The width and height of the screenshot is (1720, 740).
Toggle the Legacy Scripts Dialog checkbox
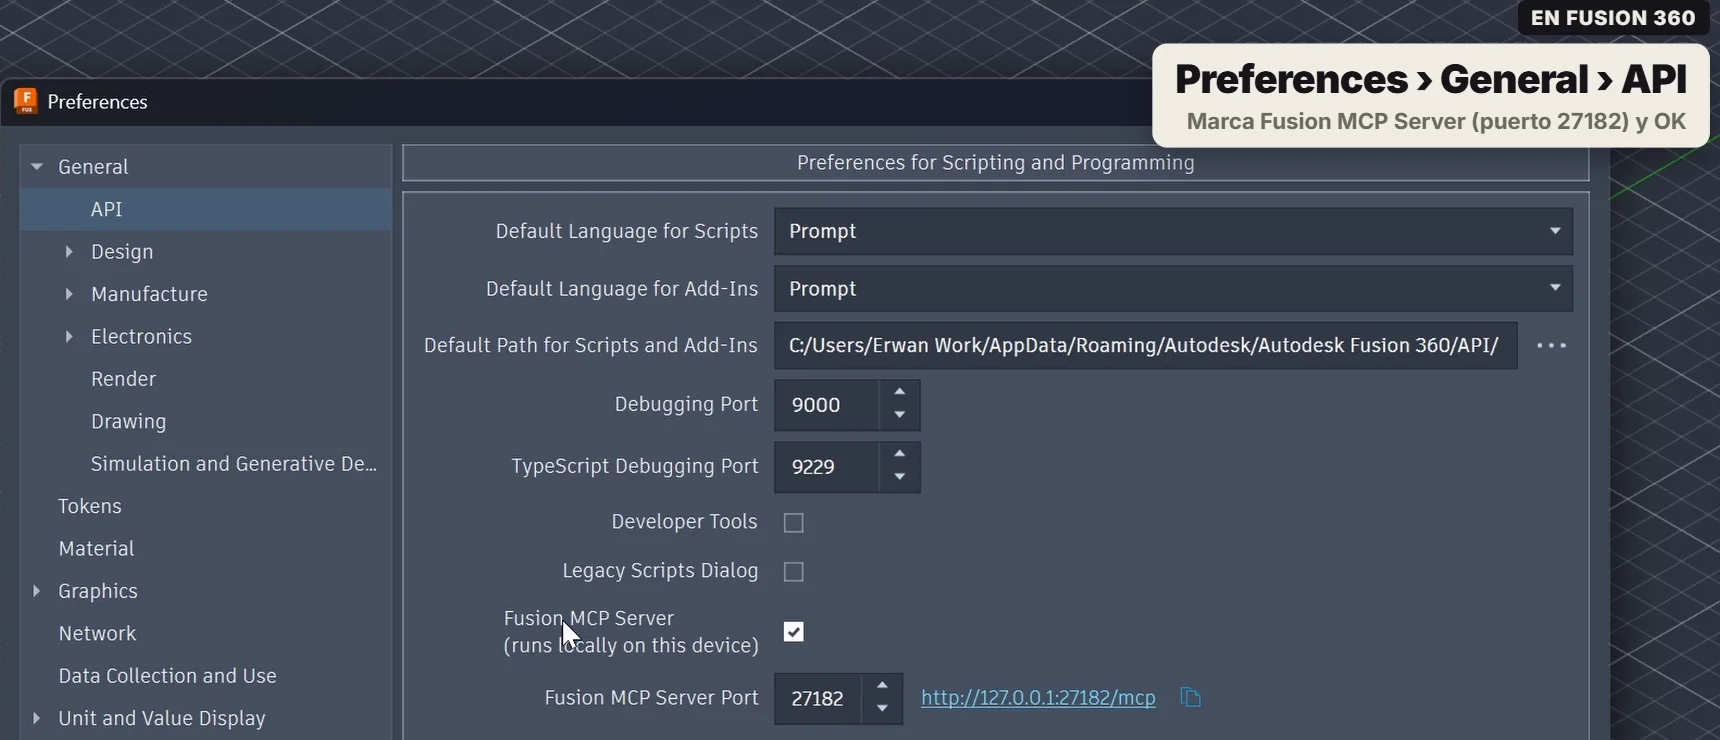tap(794, 572)
